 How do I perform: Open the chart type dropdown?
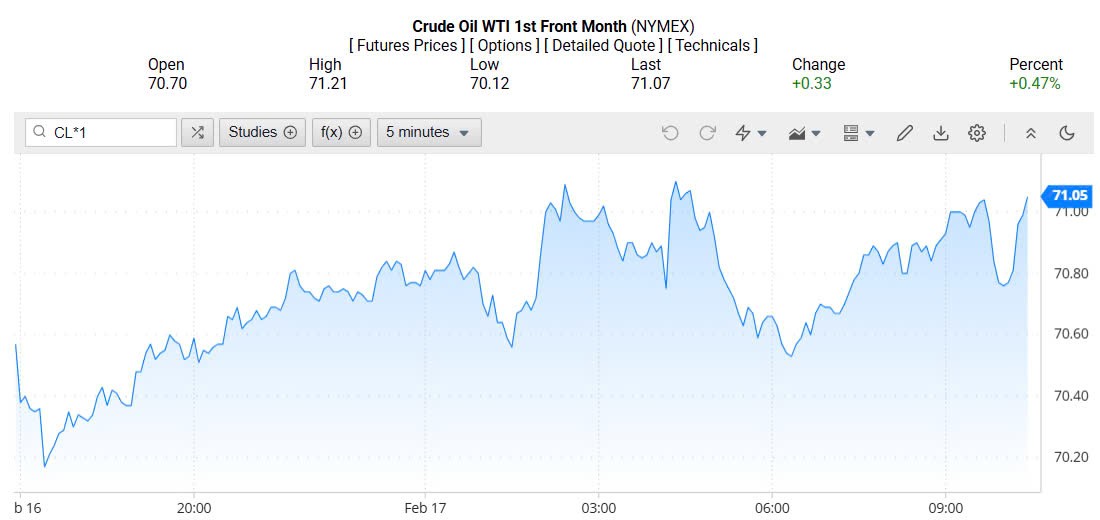(x=804, y=133)
